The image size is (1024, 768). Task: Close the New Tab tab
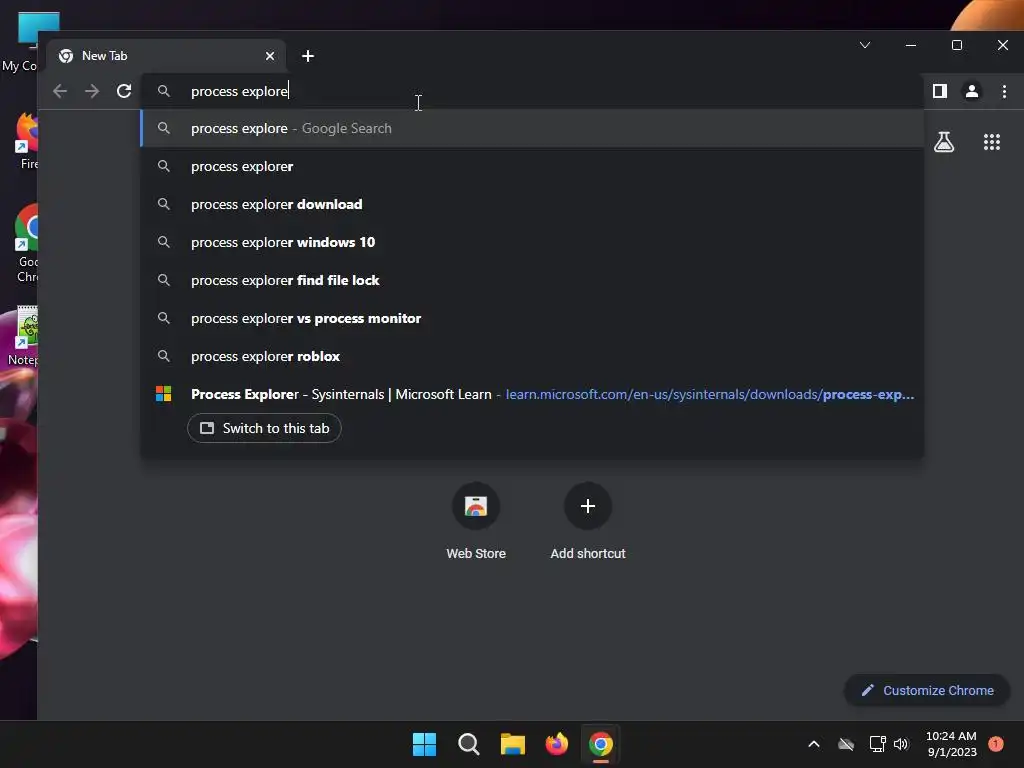click(270, 56)
